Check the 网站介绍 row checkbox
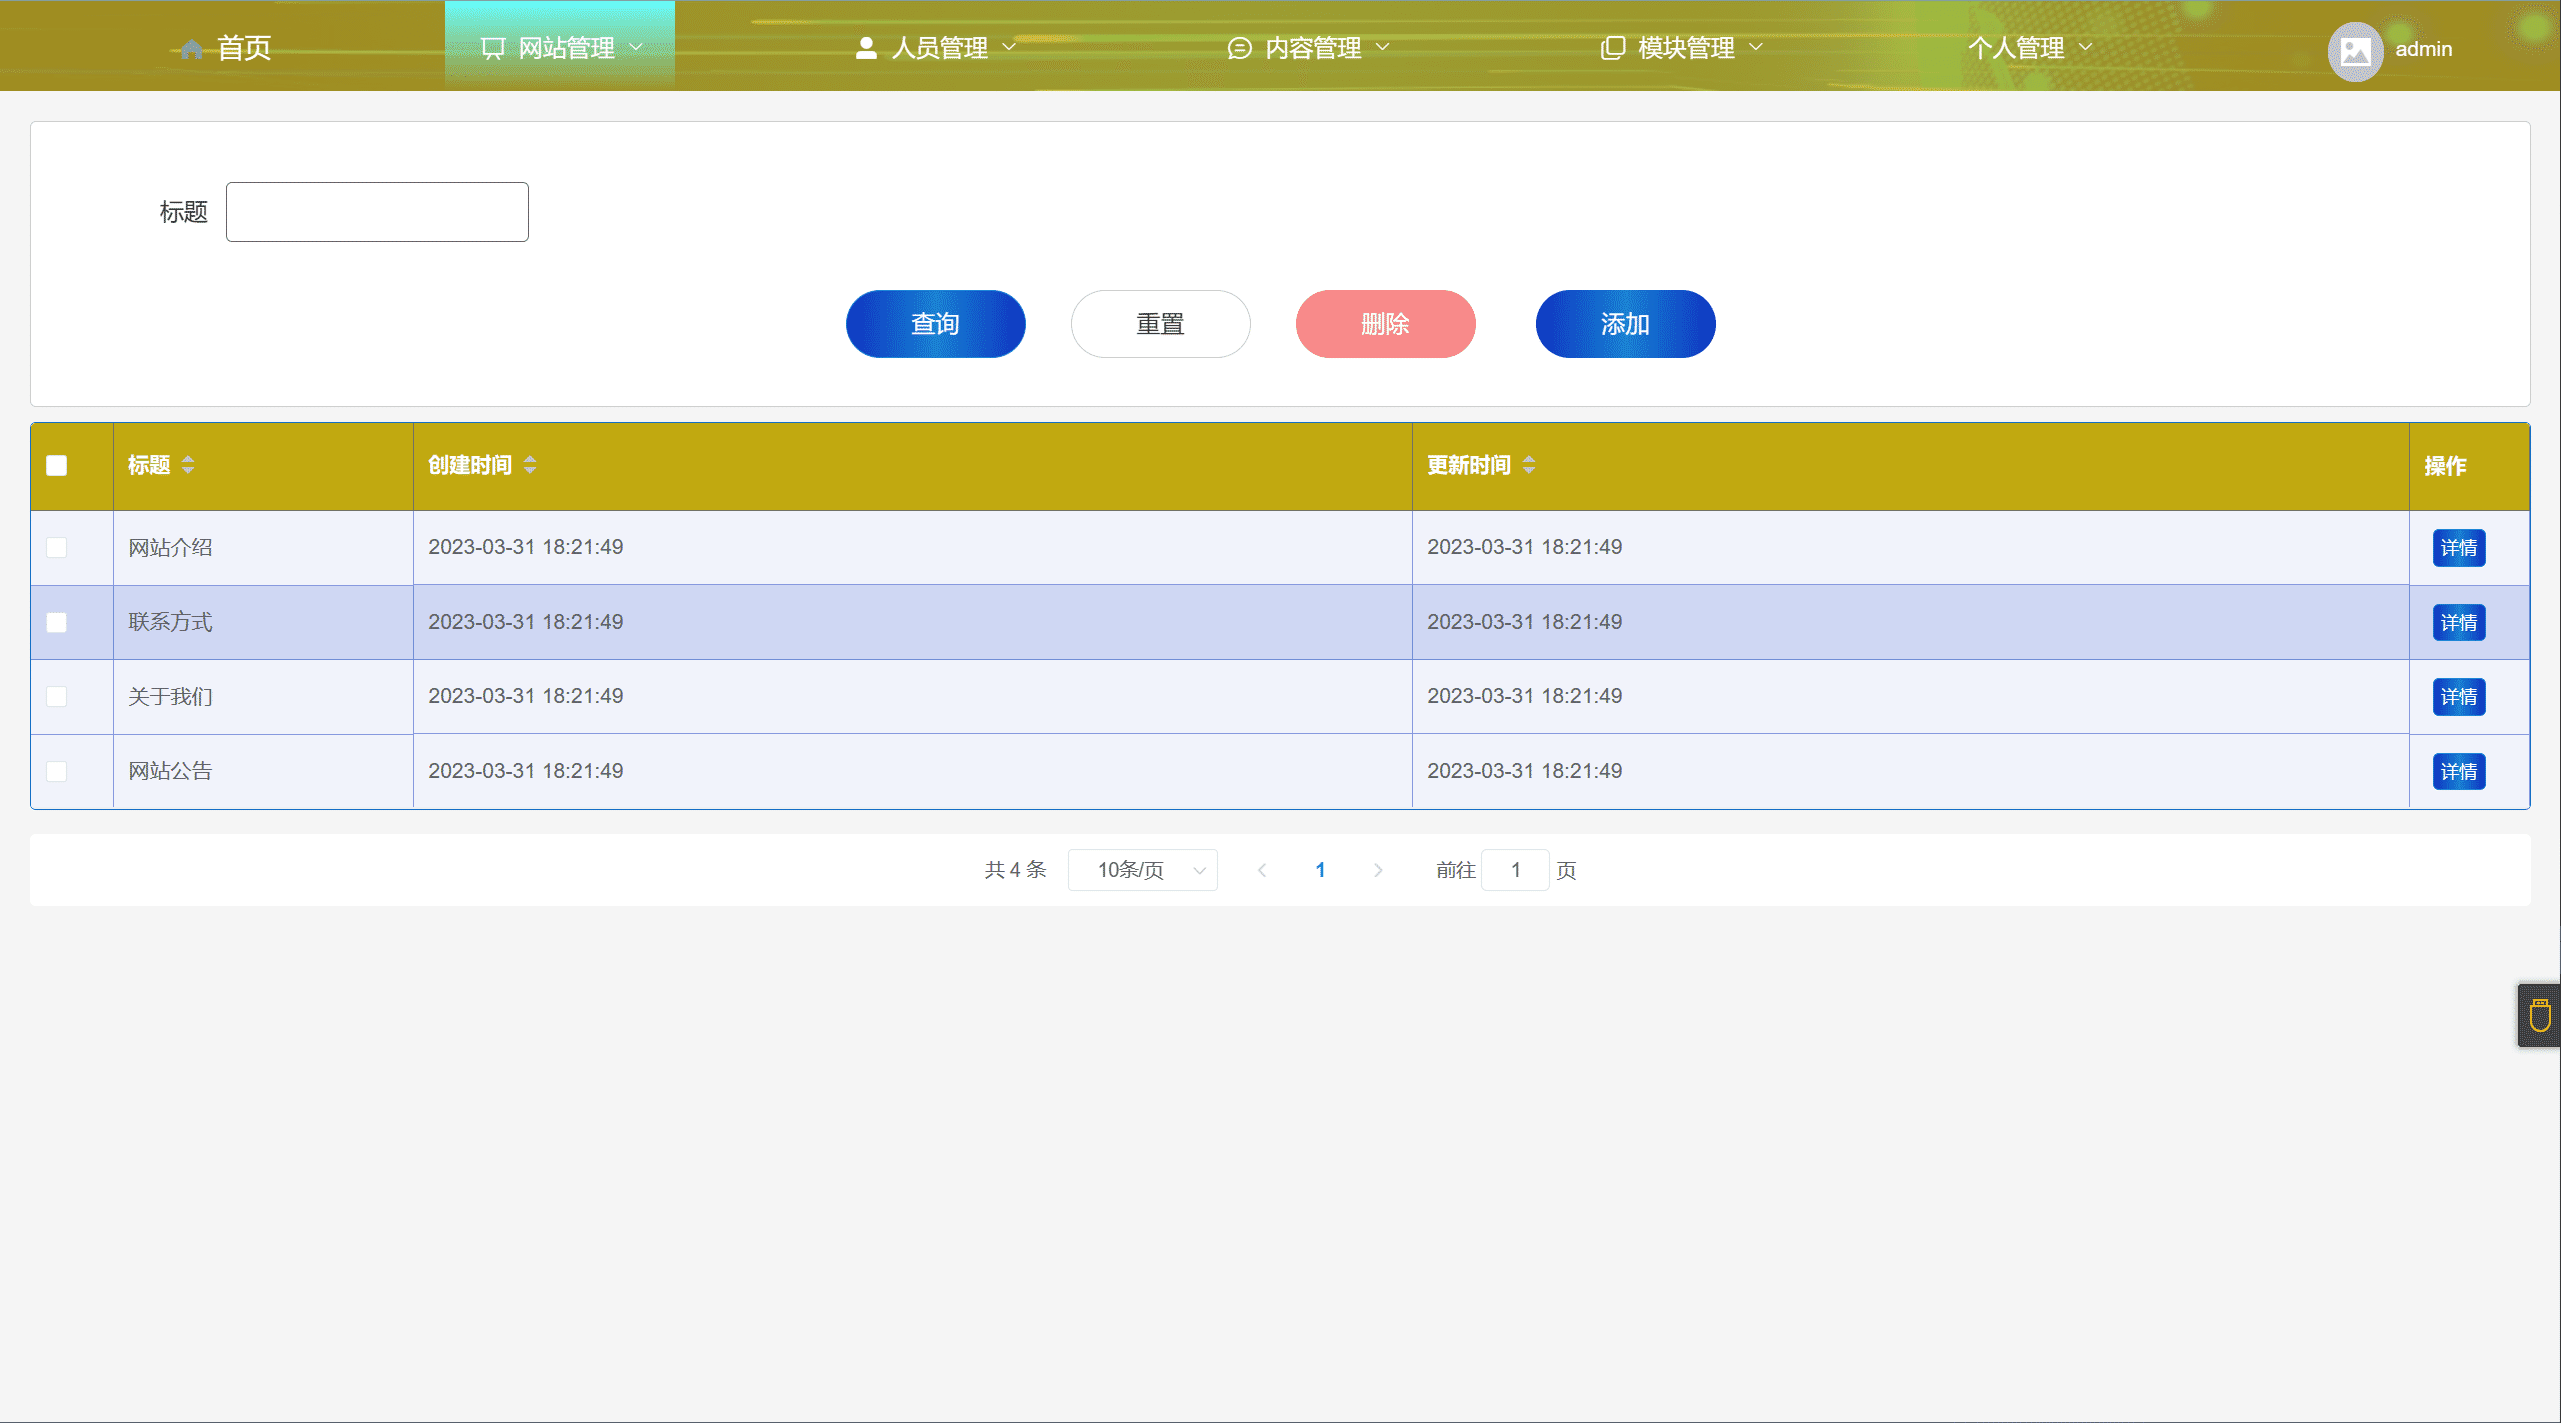Image resolution: width=2561 pixels, height=1423 pixels. click(57, 548)
